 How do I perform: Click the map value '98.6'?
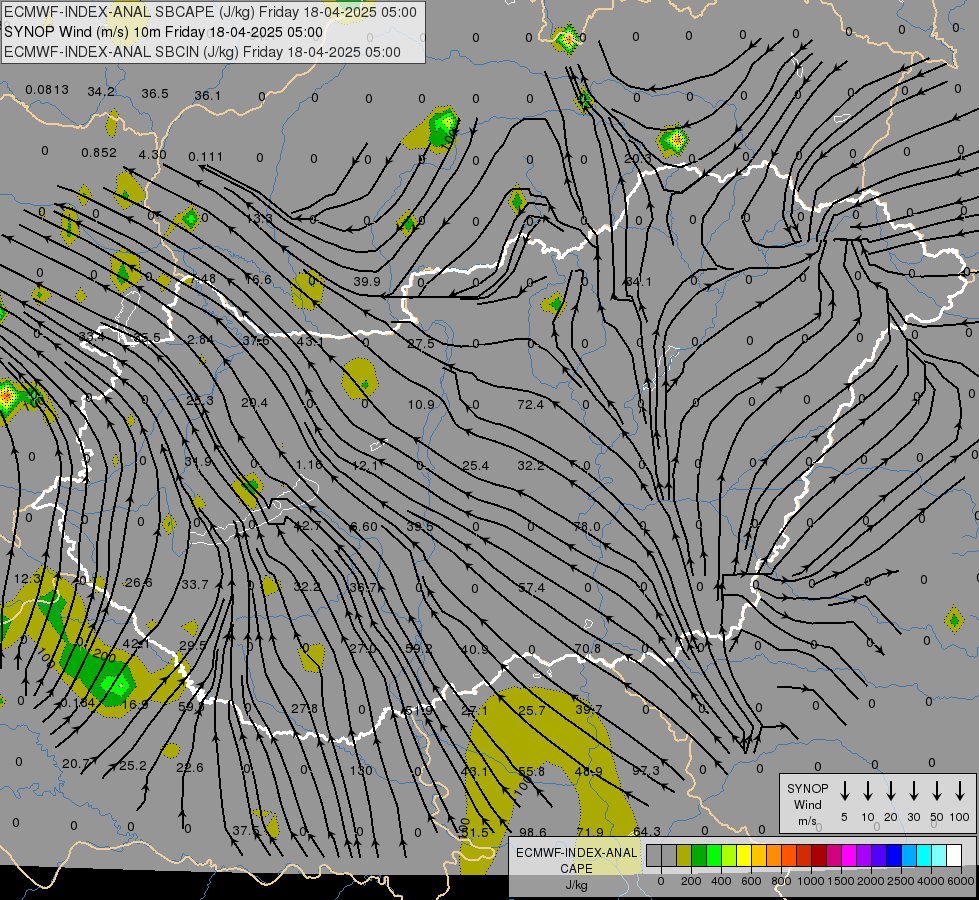[x=533, y=832]
